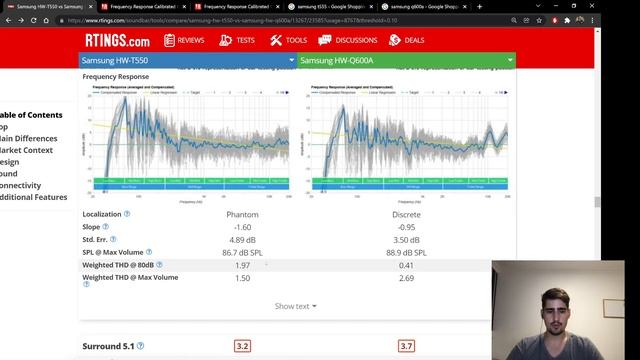
Task: Open the Tools menu
Action: [x=288, y=40]
